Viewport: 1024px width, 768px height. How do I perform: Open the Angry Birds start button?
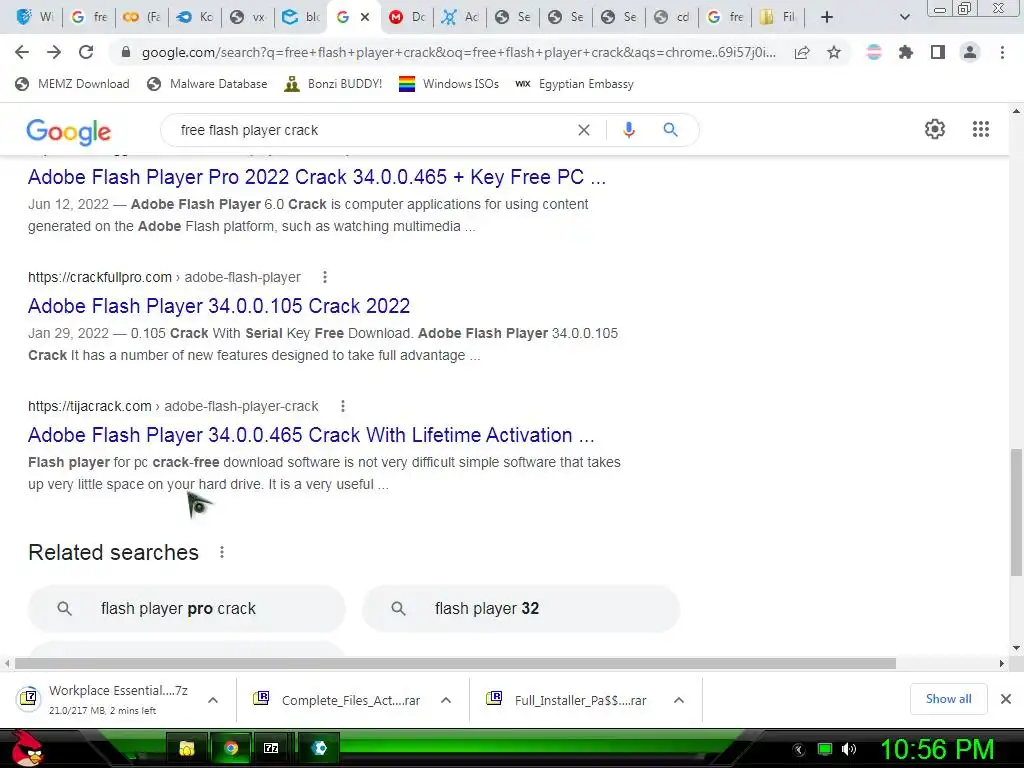26,748
